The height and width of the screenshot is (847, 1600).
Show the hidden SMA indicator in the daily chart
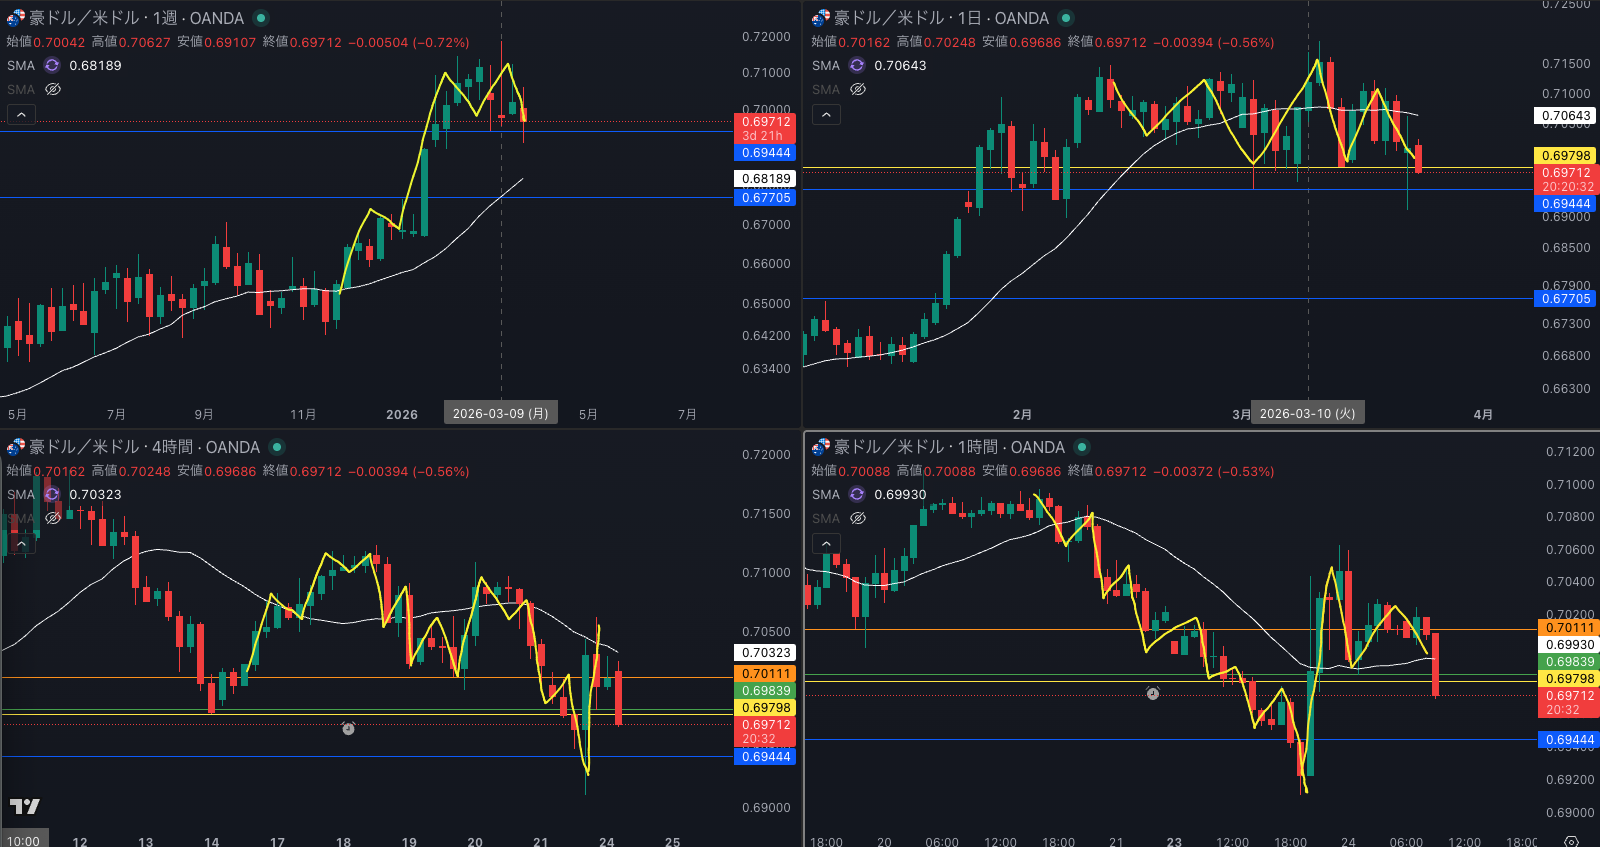(x=858, y=89)
